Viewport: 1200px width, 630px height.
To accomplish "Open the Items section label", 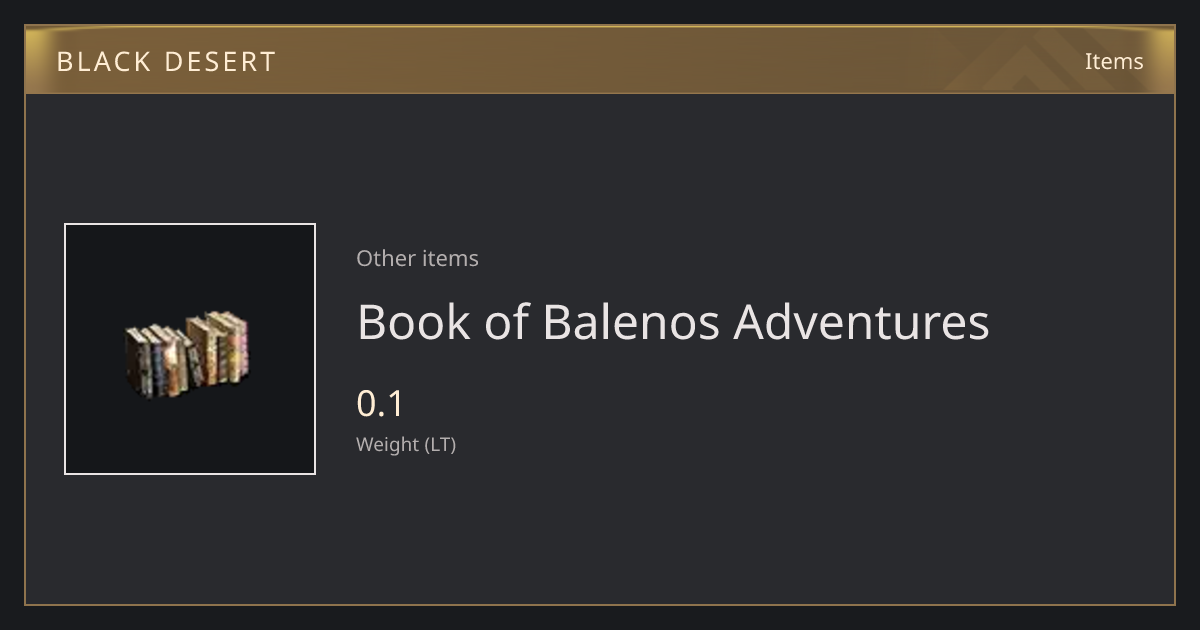I will tap(1114, 61).
